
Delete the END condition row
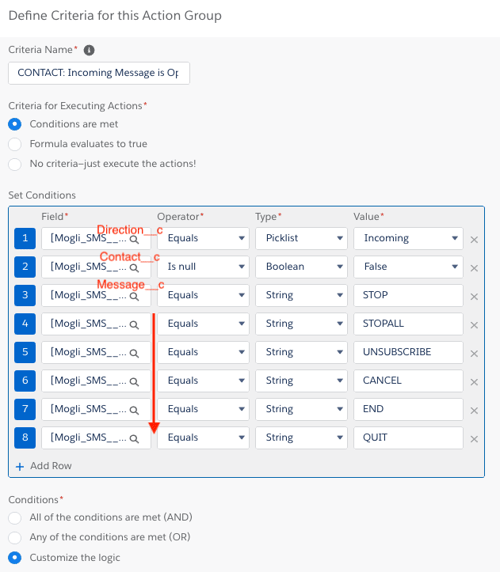(474, 410)
